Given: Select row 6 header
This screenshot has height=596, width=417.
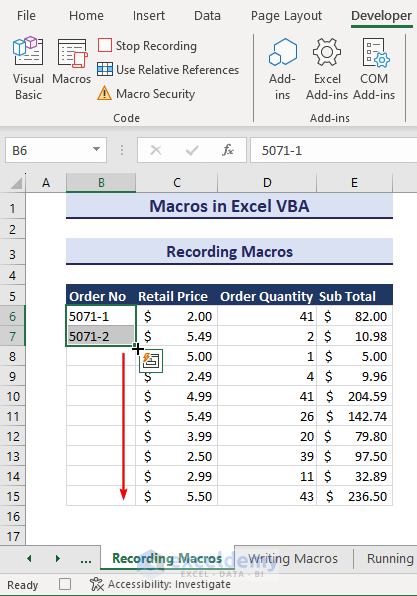Looking at the screenshot, I should coord(13,316).
